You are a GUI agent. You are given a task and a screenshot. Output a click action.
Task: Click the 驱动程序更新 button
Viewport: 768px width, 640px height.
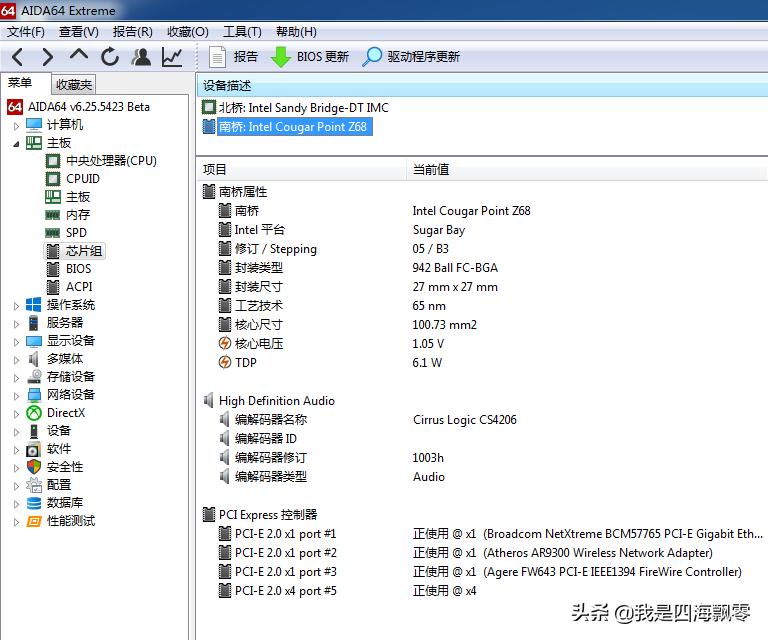(x=411, y=57)
